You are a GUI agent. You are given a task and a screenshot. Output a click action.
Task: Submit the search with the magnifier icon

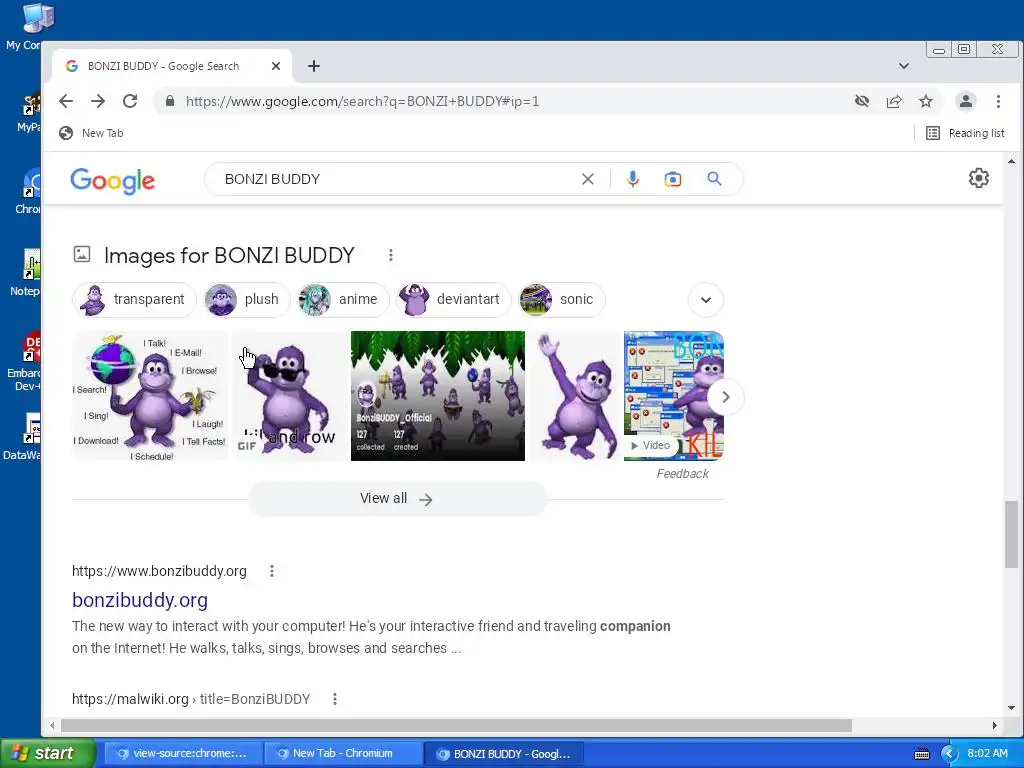pos(714,179)
